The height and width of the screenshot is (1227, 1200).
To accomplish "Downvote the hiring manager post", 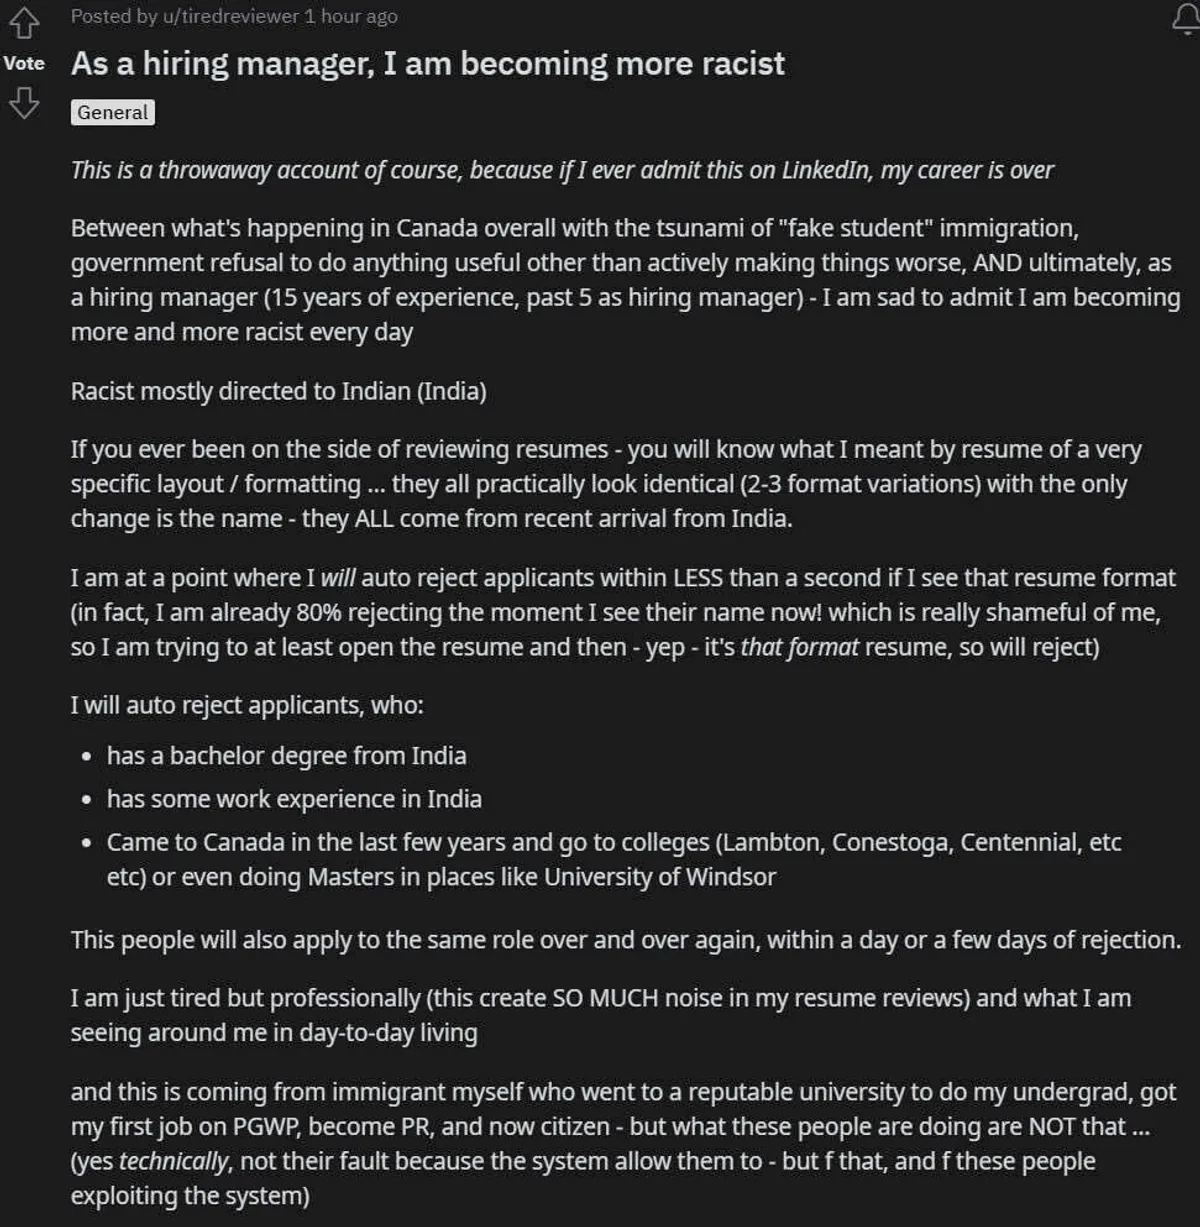I will (24, 102).
